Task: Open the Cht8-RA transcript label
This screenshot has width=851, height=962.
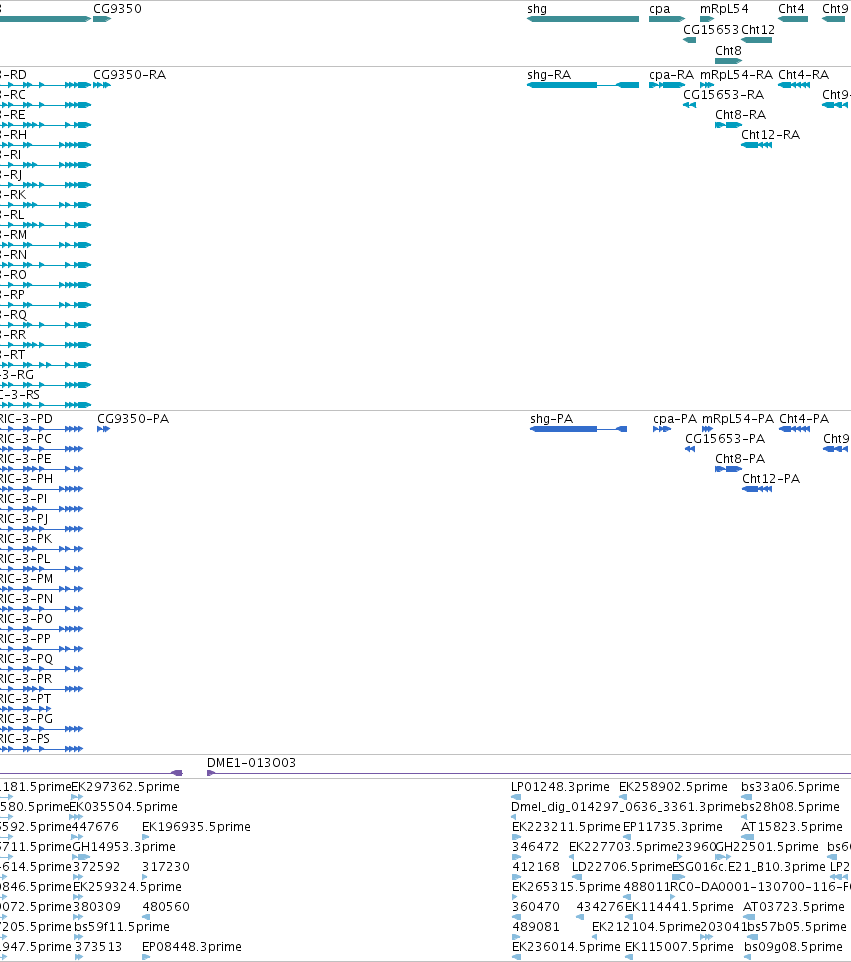Action: [x=741, y=115]
